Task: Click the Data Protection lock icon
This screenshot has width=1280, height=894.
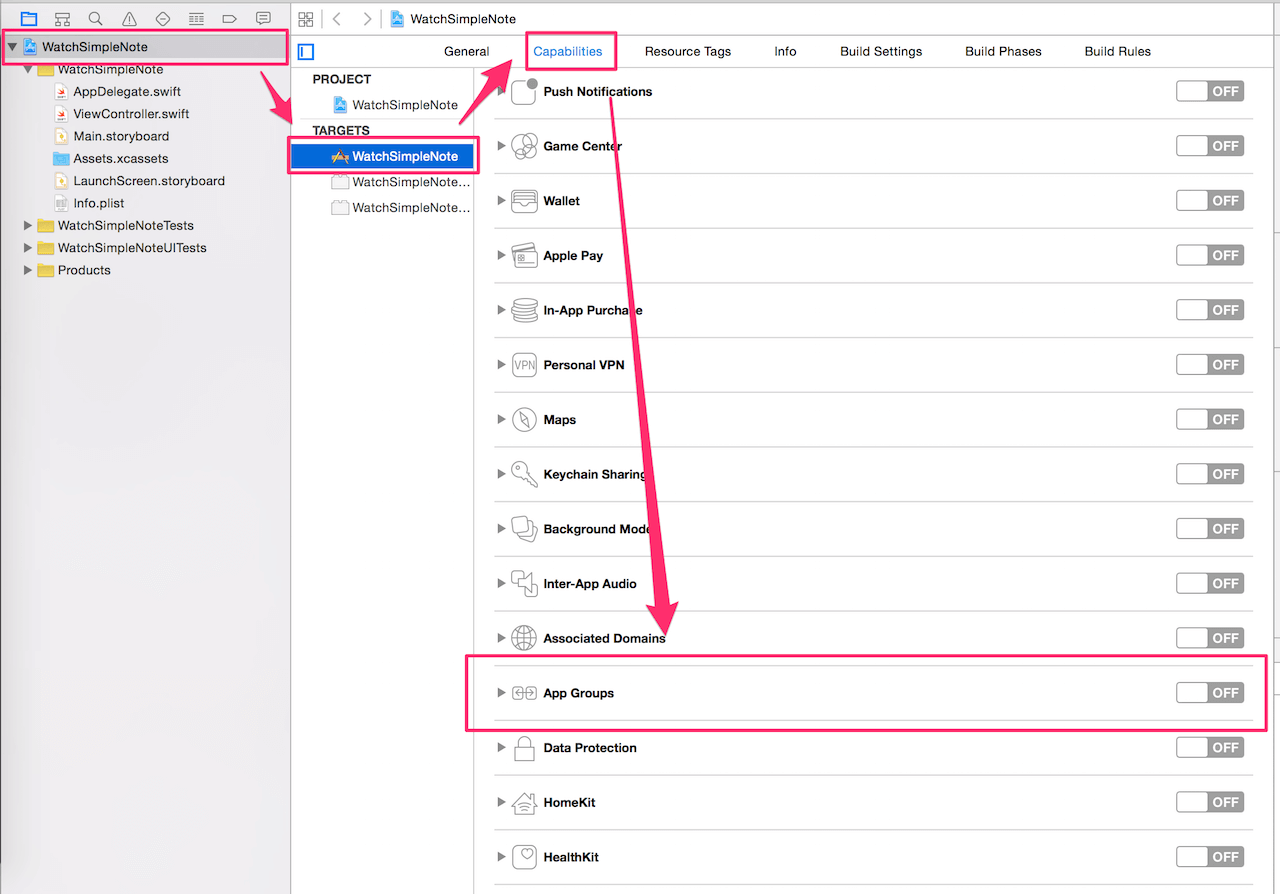Action: (525, 748)
